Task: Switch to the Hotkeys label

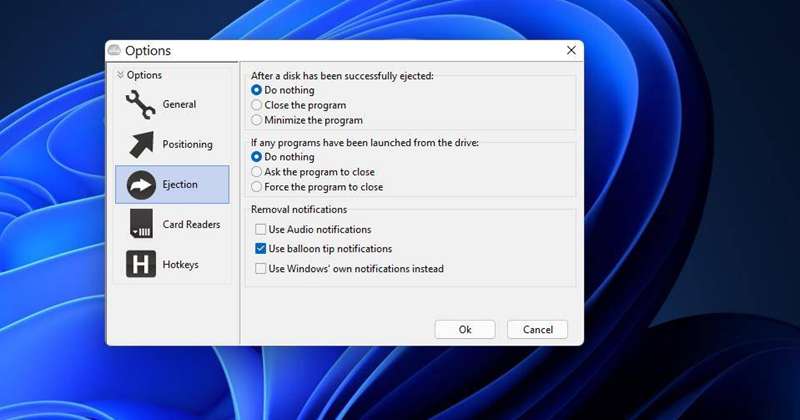Action: [181, 265]
